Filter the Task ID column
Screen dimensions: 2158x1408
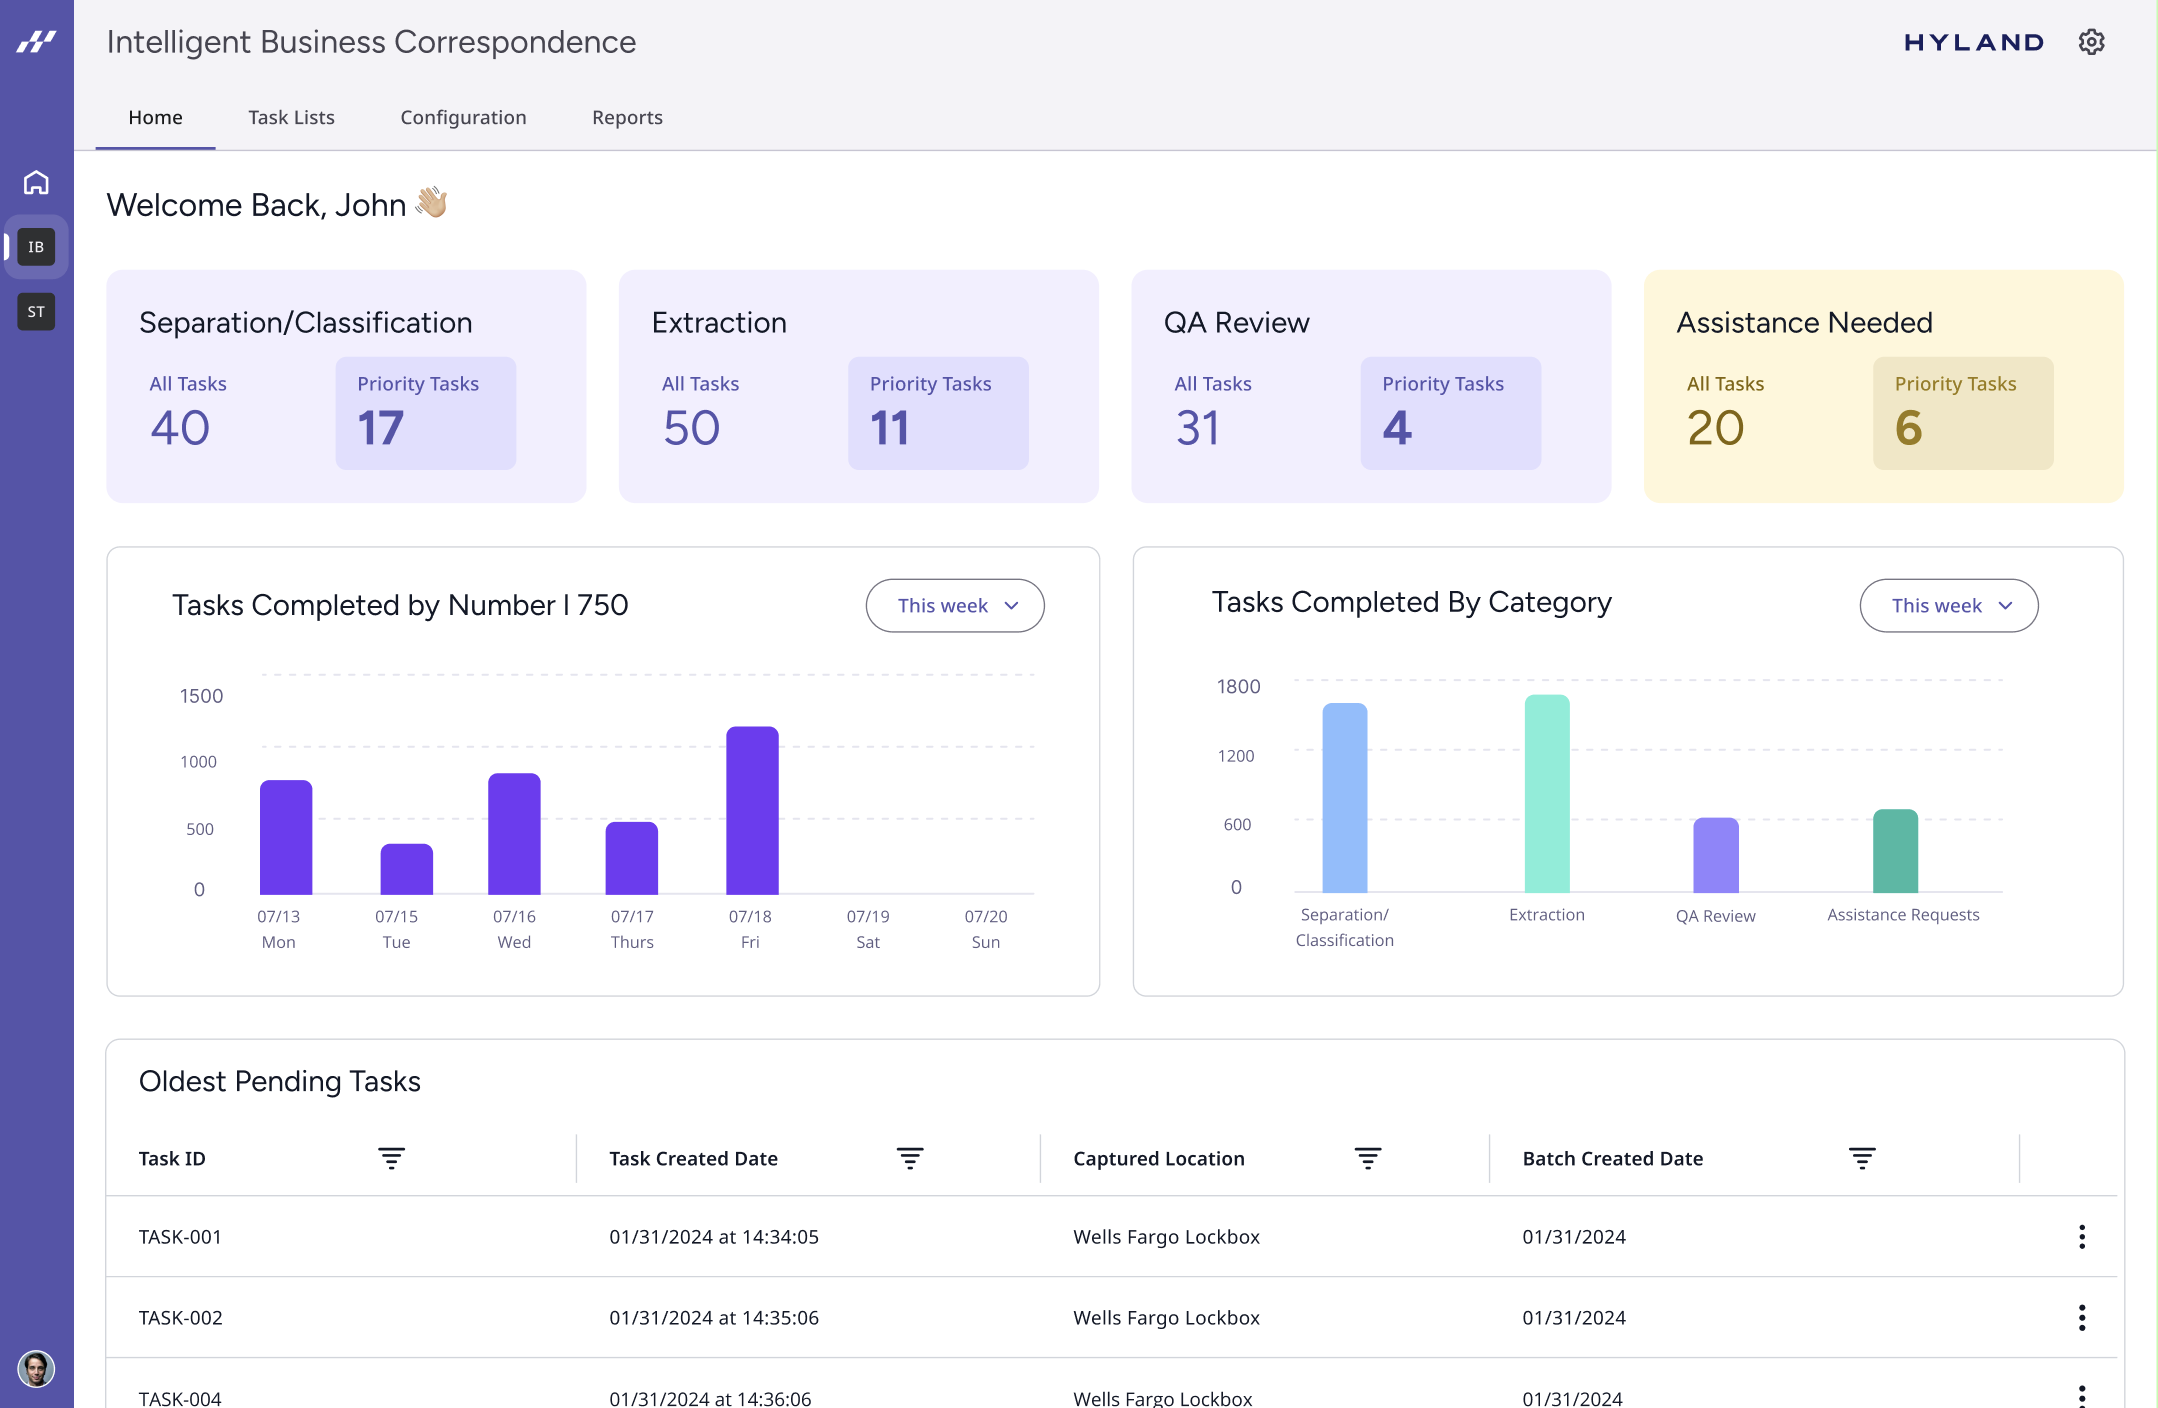tap(391, 1158)
